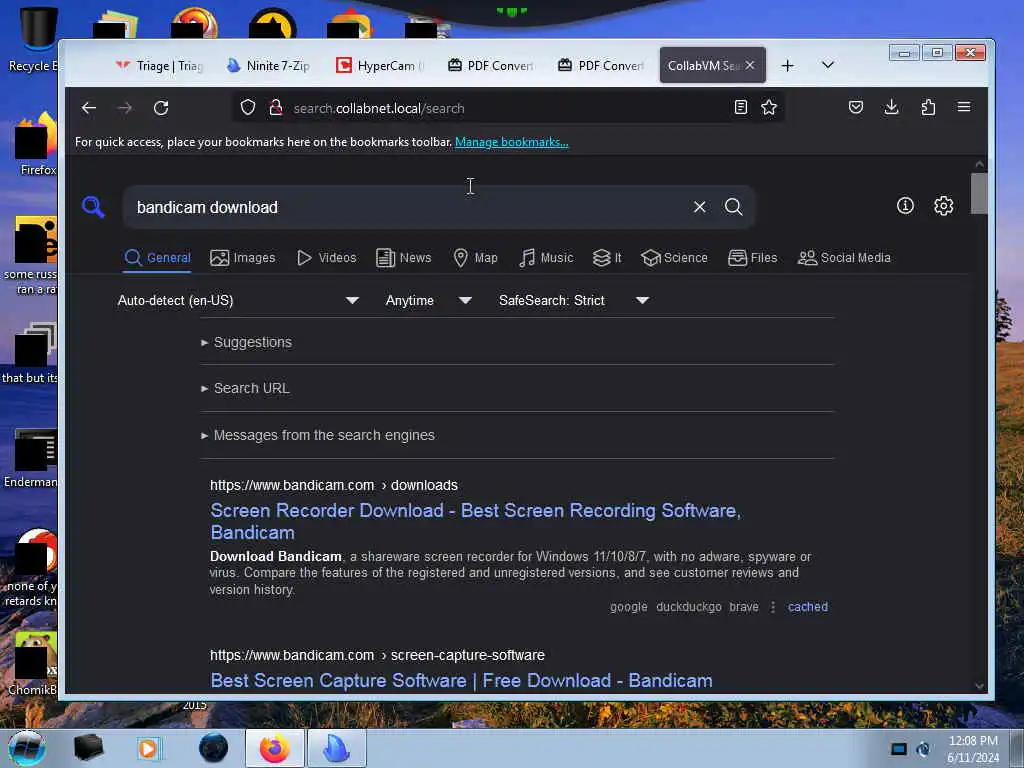The height and width of the screenshot is (768, 1024).
Task: Switch to the Ninite 7-Zip tab
Action: pyautogui.click(x=268, y=65)
